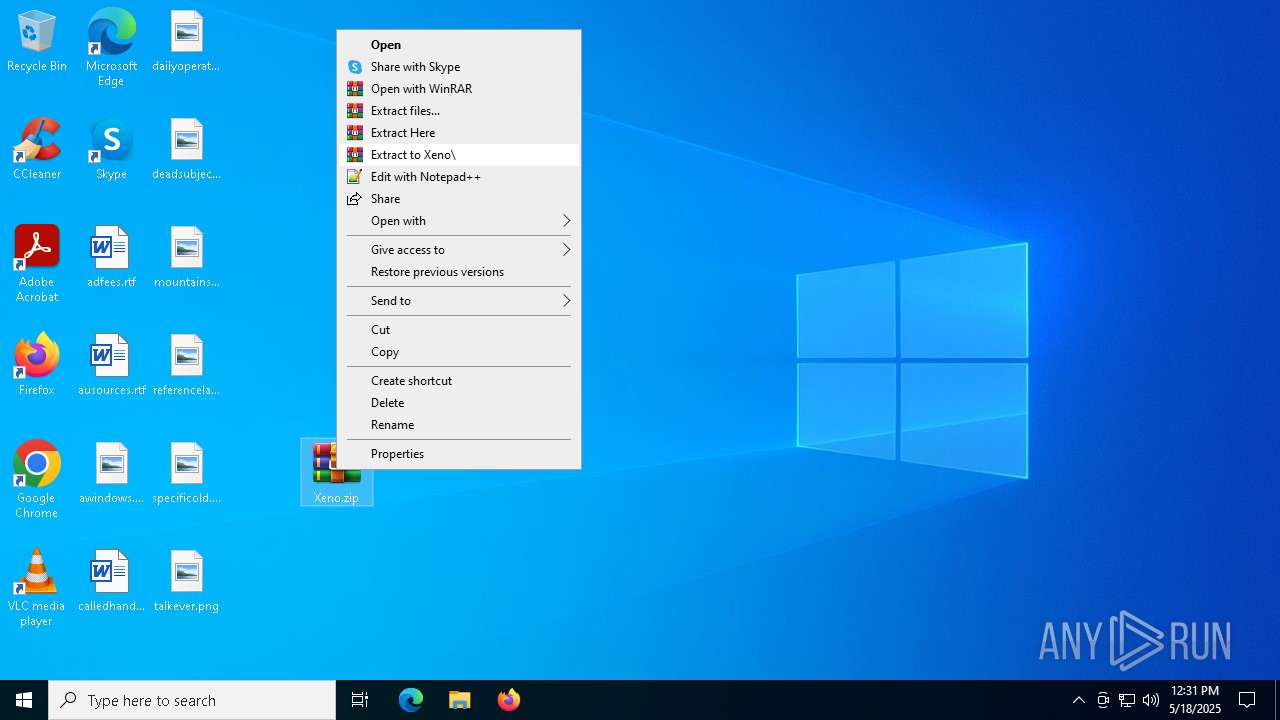The image size is (1280, 720).
Task: Select the specificold... image file
Action: [x=186, y=474]
